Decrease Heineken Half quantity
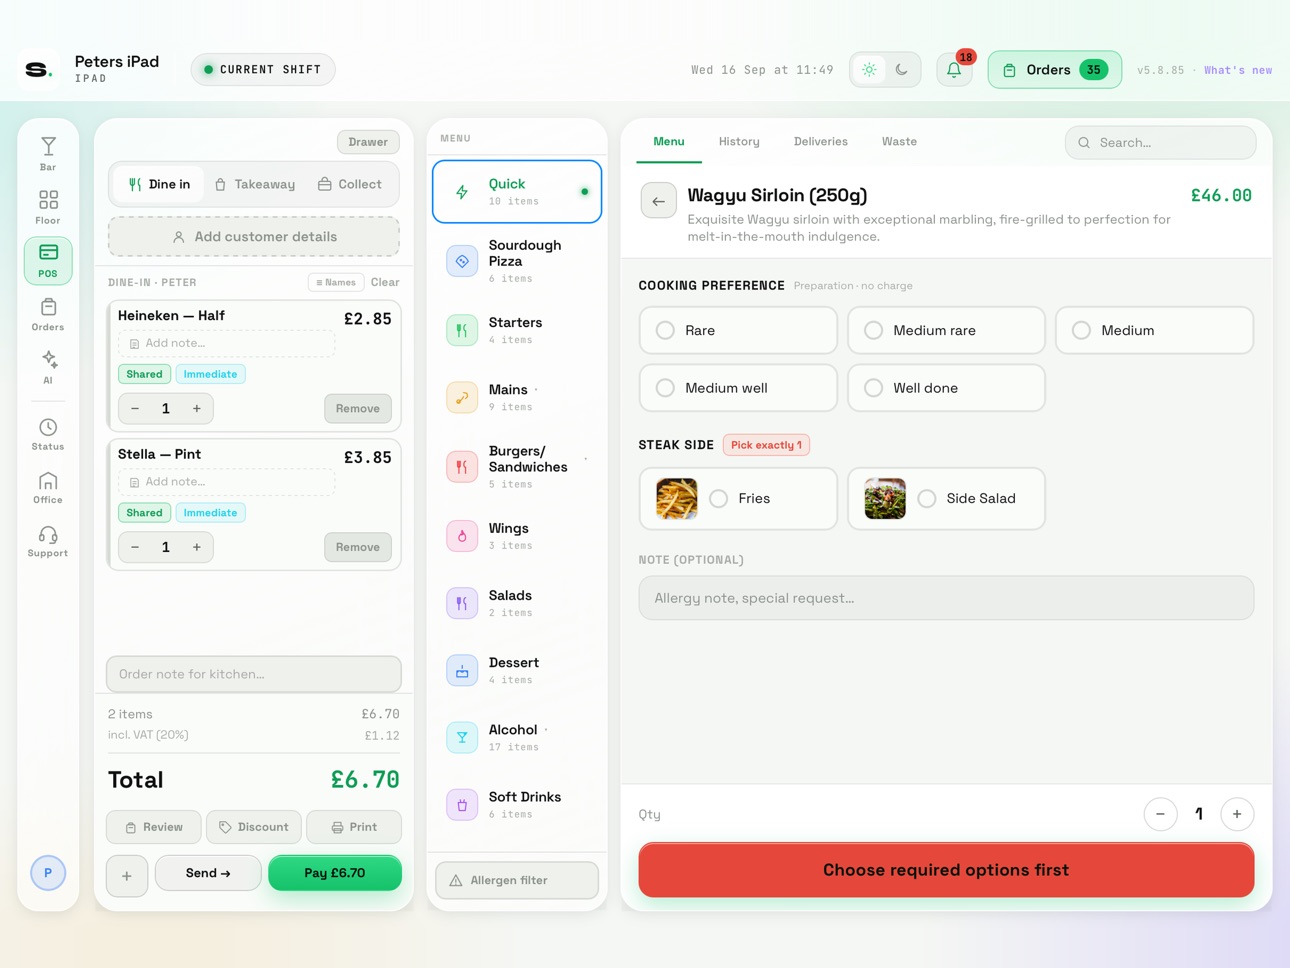This screenshot has width=1290, height=968. [135, 408]
